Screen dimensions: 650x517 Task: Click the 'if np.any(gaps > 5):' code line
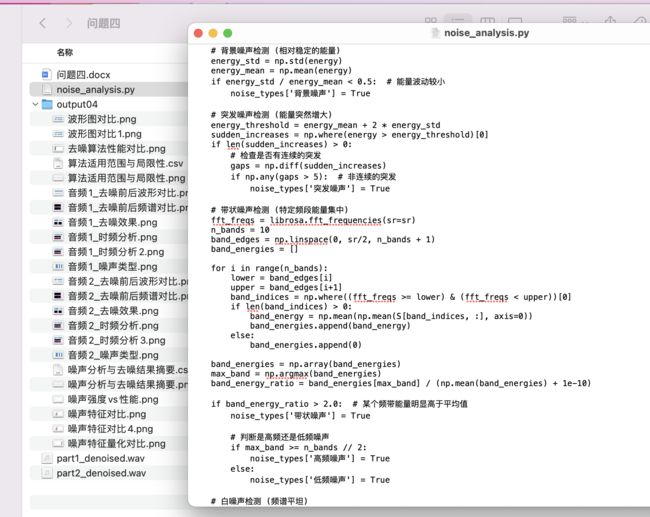[x=313, y=177]
